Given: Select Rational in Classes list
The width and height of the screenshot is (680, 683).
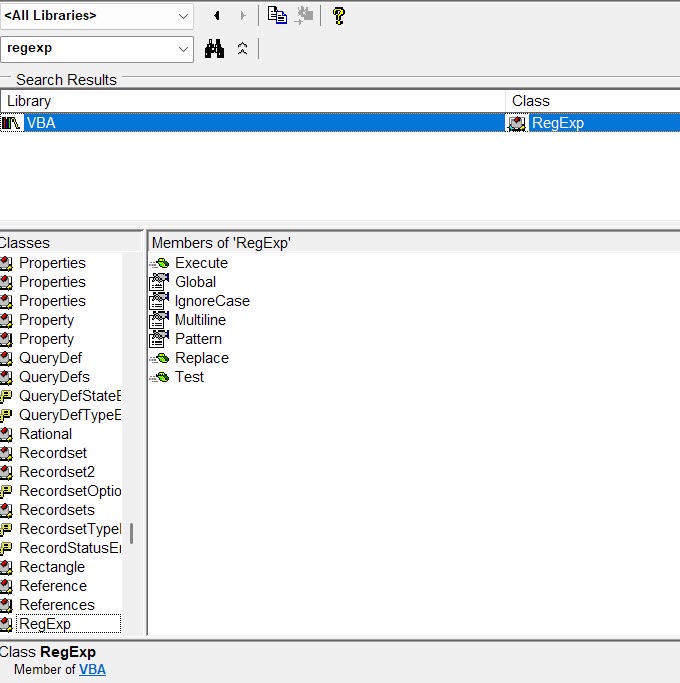Looking at the screenshot, I should [x=45, y=434].
